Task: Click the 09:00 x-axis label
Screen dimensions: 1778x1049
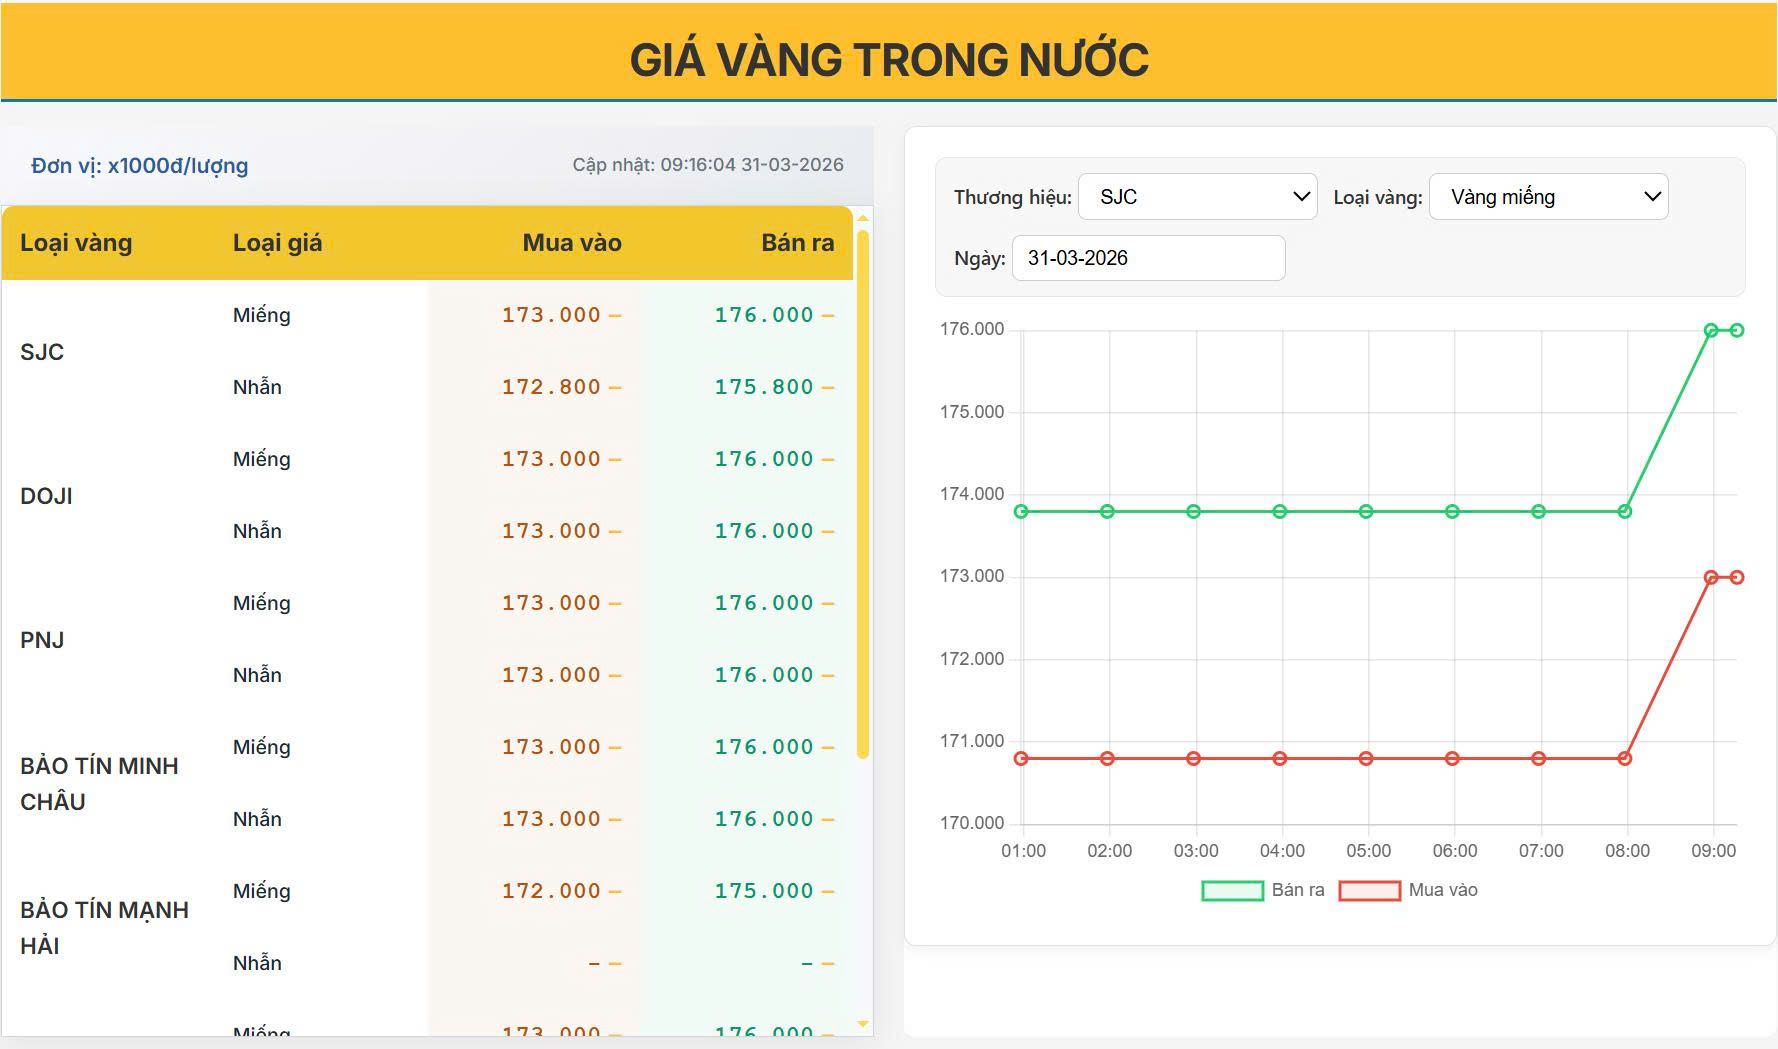Action: coord(1713,851)
